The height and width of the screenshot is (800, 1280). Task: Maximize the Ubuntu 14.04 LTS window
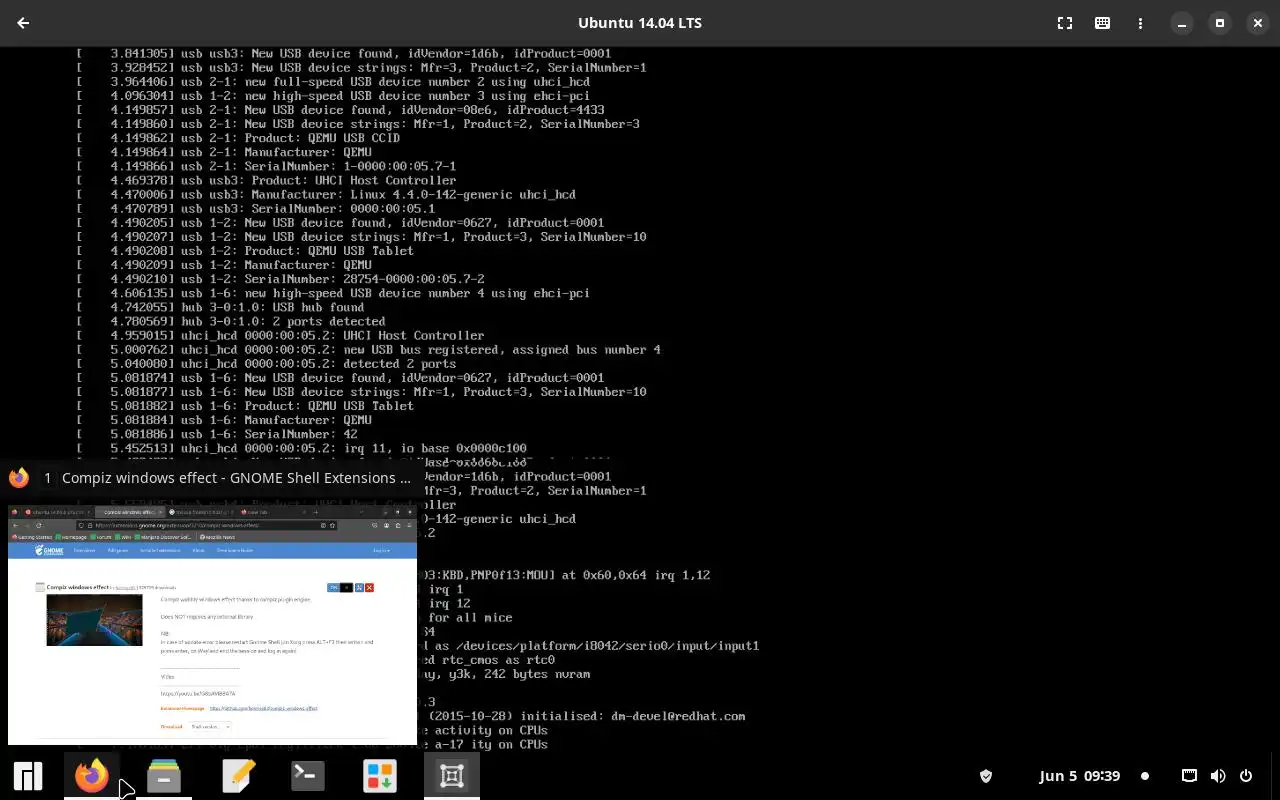pyautogui.click(x=1220, y=23)
